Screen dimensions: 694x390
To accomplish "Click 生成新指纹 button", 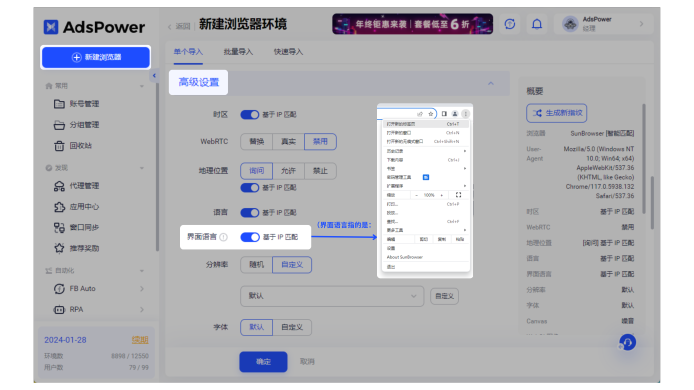I will 557,113.
